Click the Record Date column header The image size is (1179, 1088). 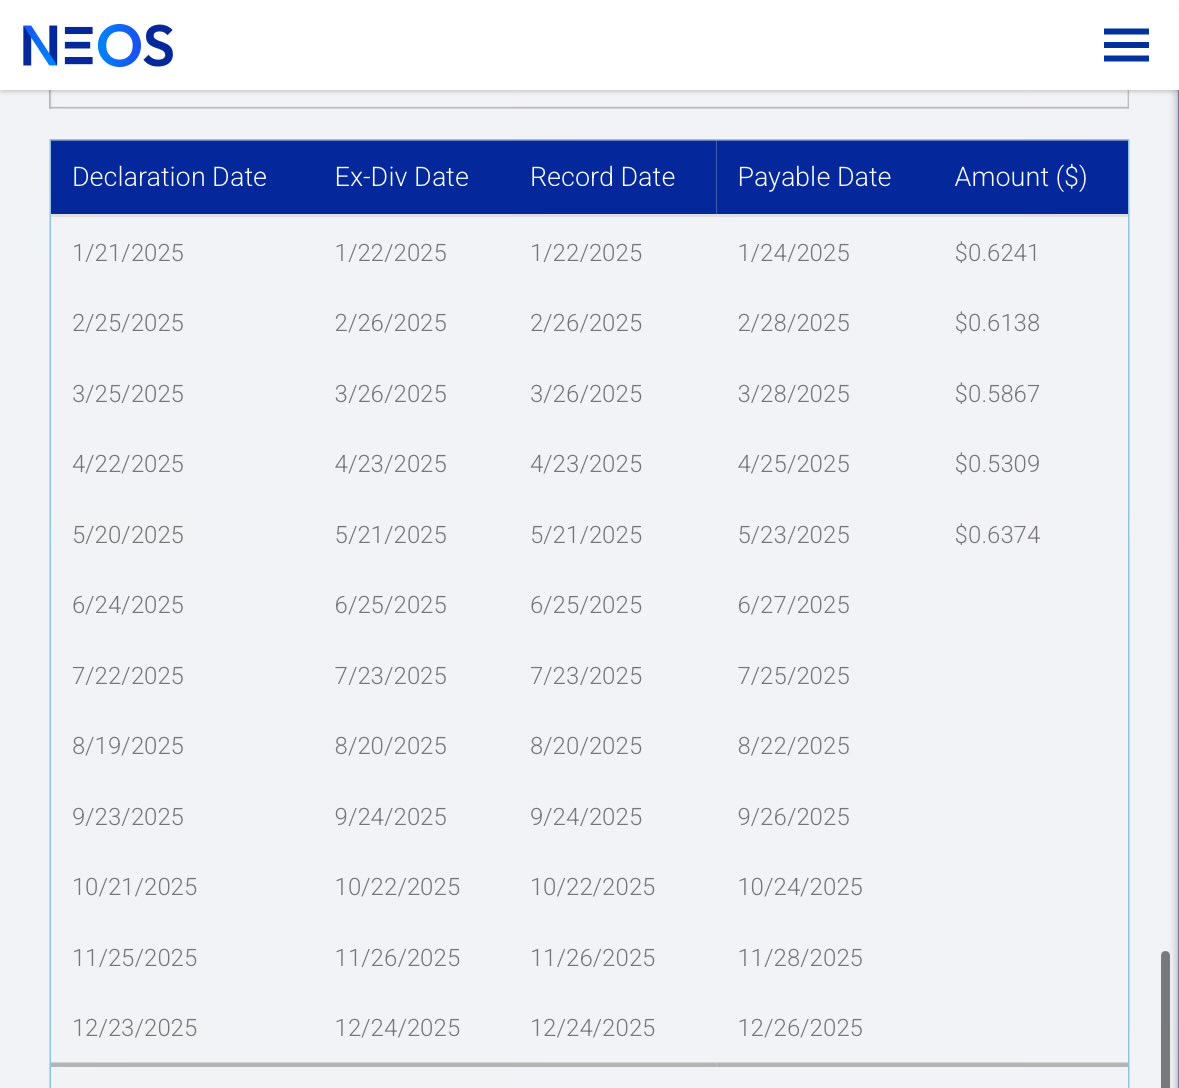pos(602,177)
